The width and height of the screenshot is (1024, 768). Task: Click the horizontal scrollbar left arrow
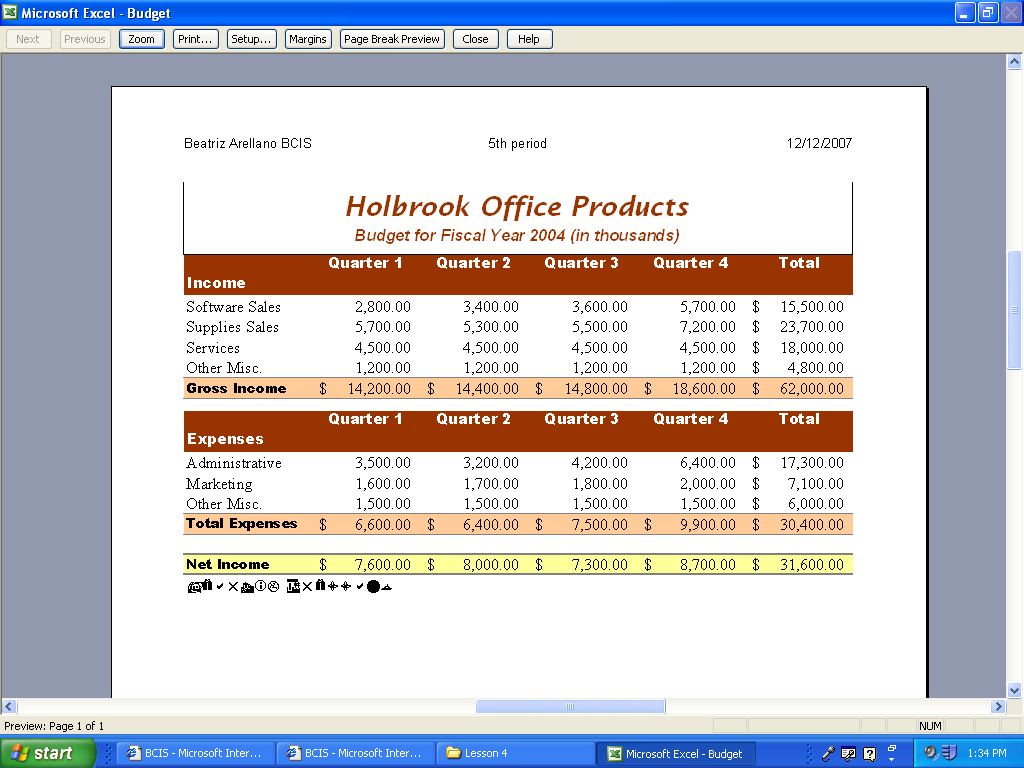coord(9,706)
